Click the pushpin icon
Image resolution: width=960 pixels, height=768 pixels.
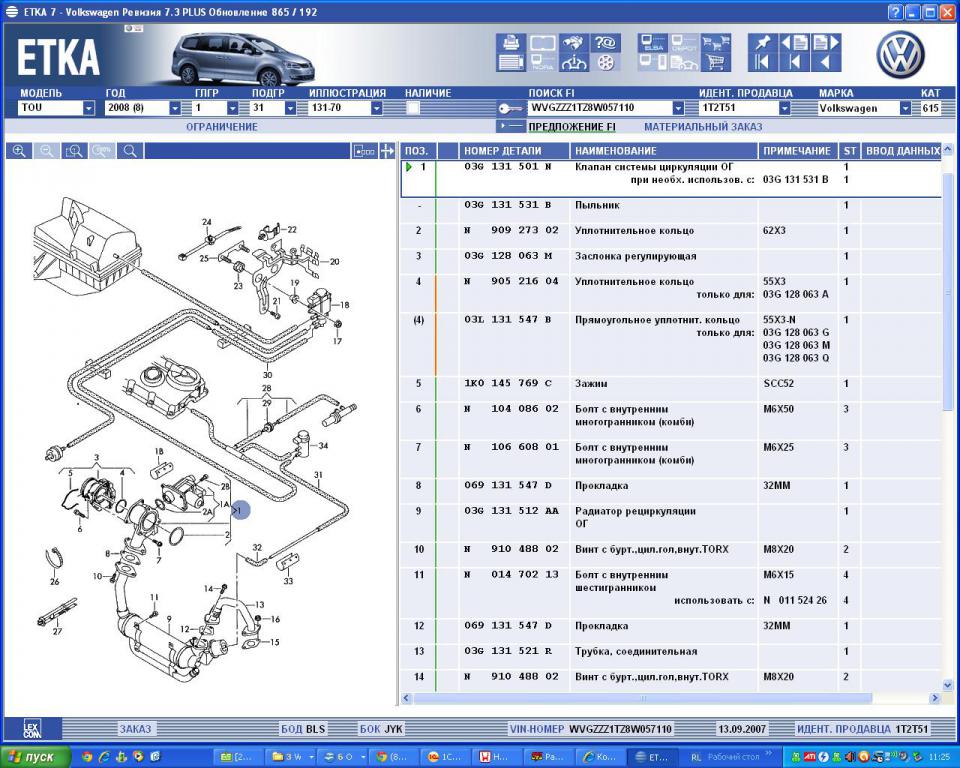[x=763, y=43]
